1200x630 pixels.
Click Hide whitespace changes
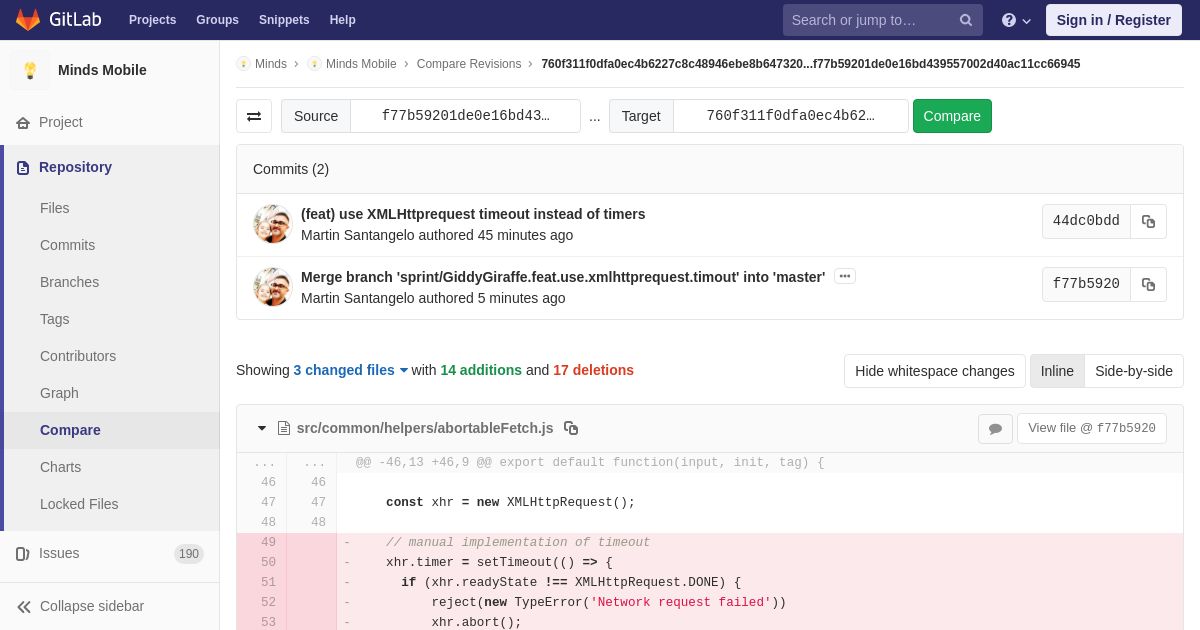click(935, 371)
